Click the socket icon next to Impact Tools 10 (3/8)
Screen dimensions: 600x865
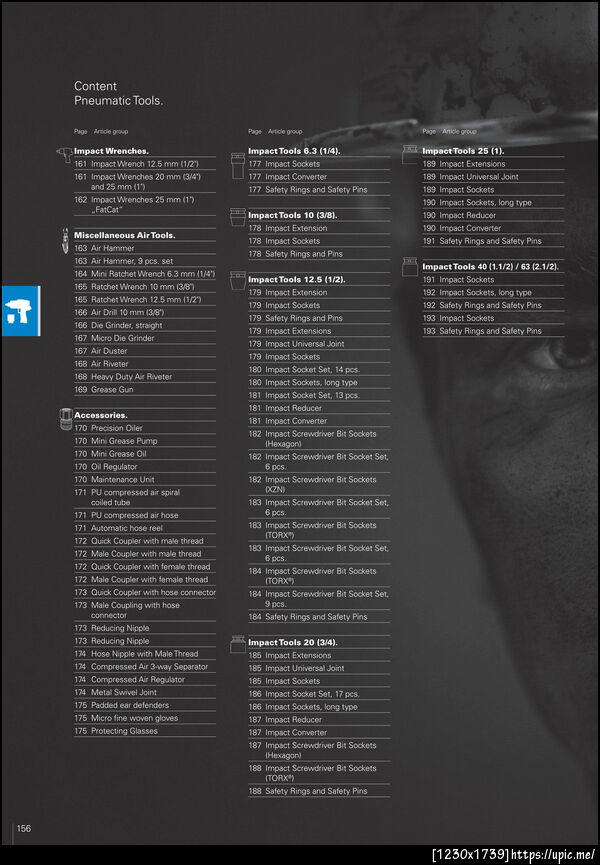pos(238,217)
